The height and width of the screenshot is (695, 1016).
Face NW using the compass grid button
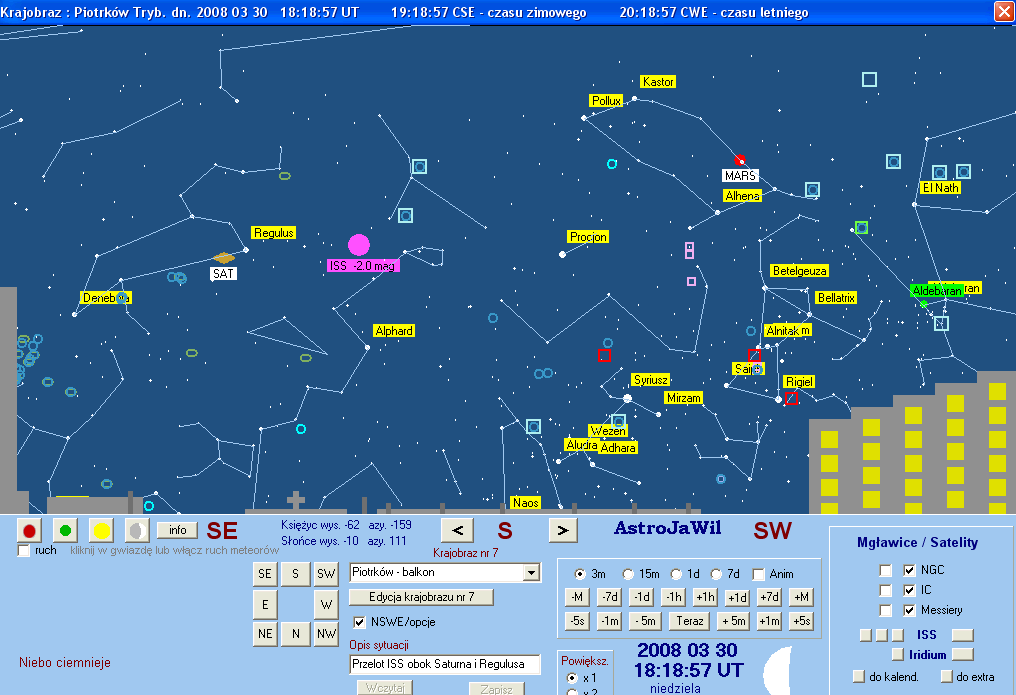tap(326, 633)
